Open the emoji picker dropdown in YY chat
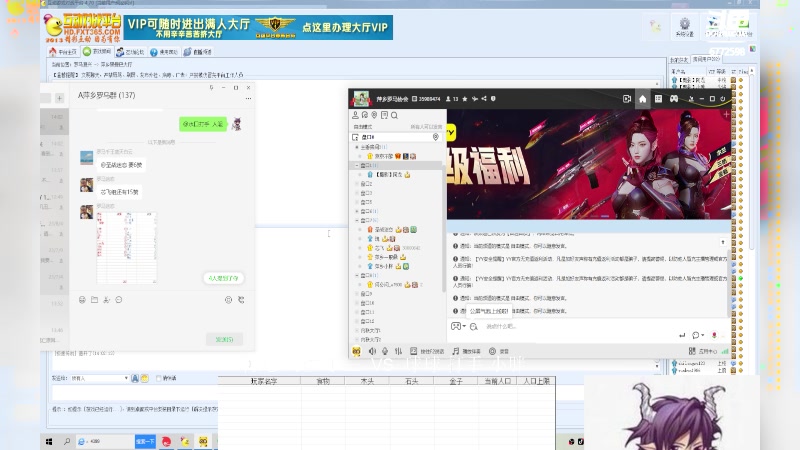Viewport: 800px width, 450px height. (458, 326)
